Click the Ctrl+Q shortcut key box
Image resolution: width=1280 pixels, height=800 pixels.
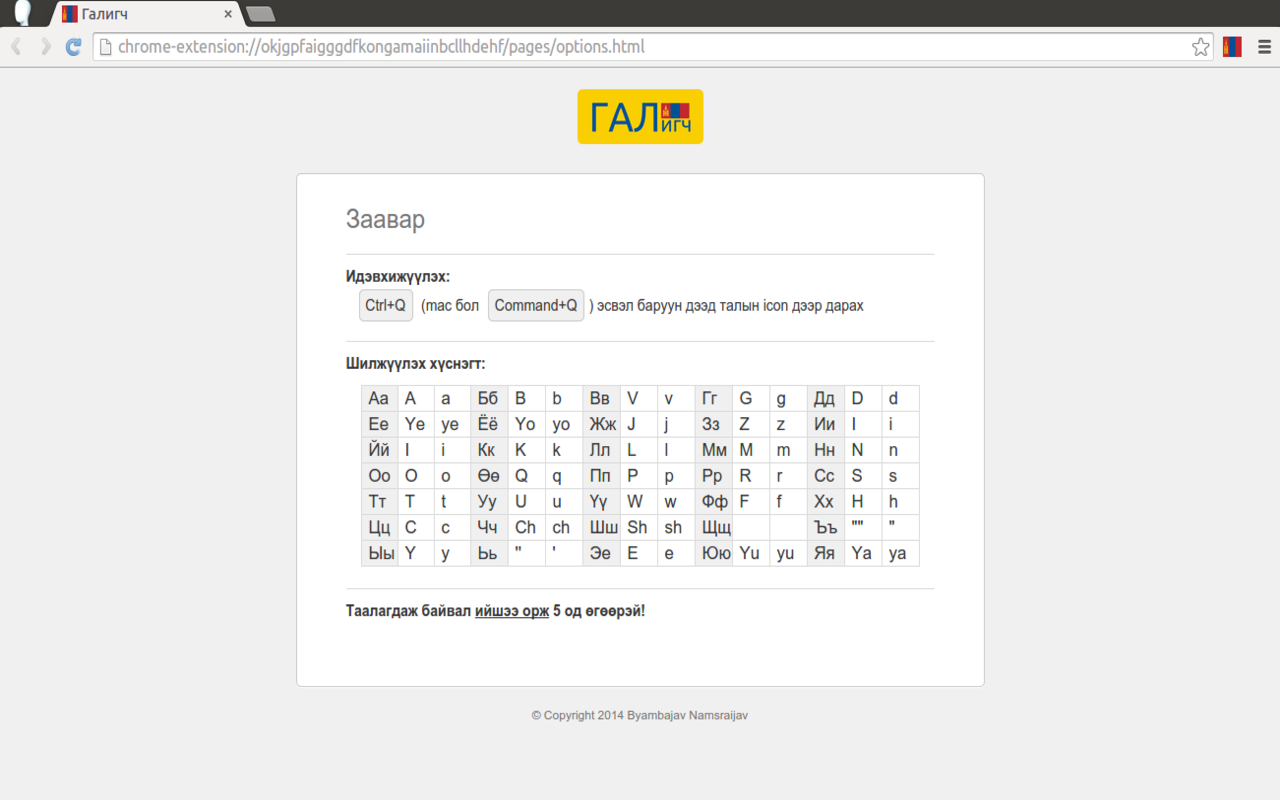pyautogui.click(x=386, y=306)
